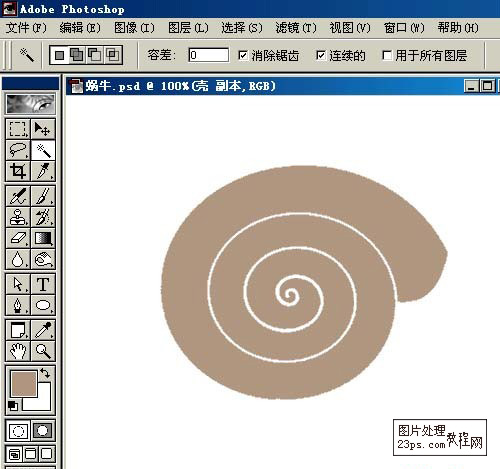Viewport: 500px width, 469px height.
Task: Click the Adobe Online eye image
Action: coord(30,104)
